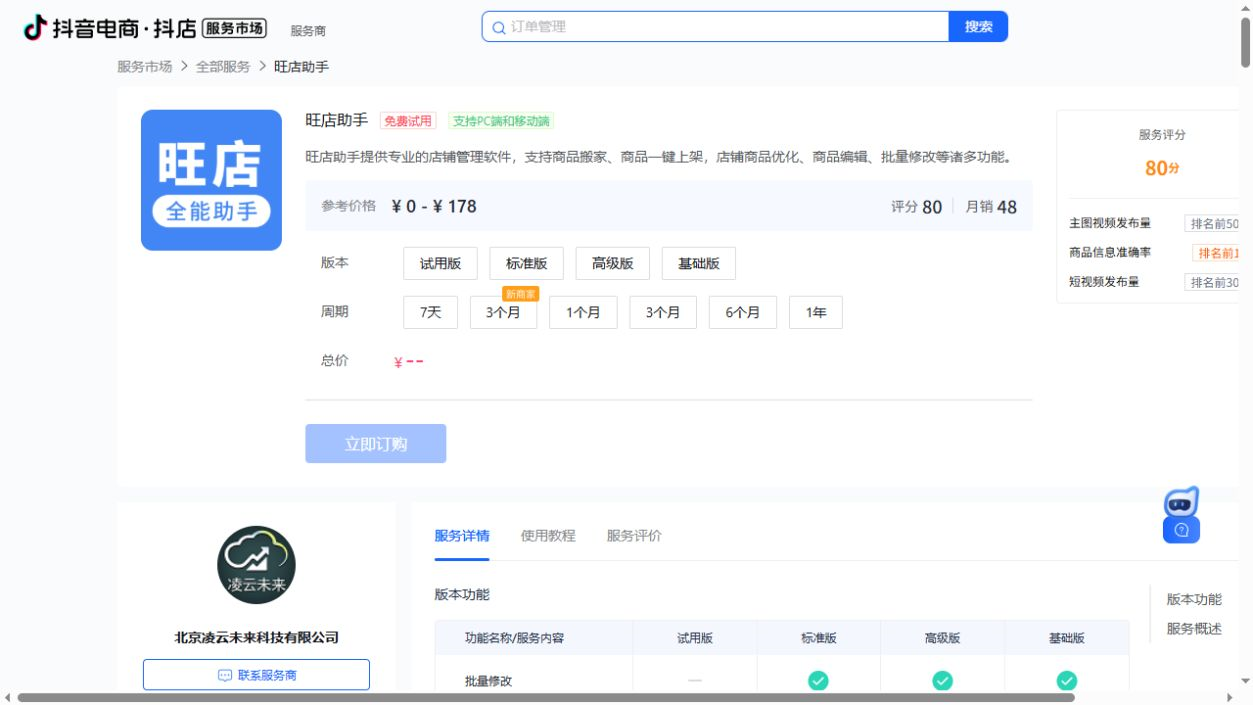Click the 凌云未来 company avatar
Image resolution: width=1253 pixels, height=705 pixels.
click(256, 565)
